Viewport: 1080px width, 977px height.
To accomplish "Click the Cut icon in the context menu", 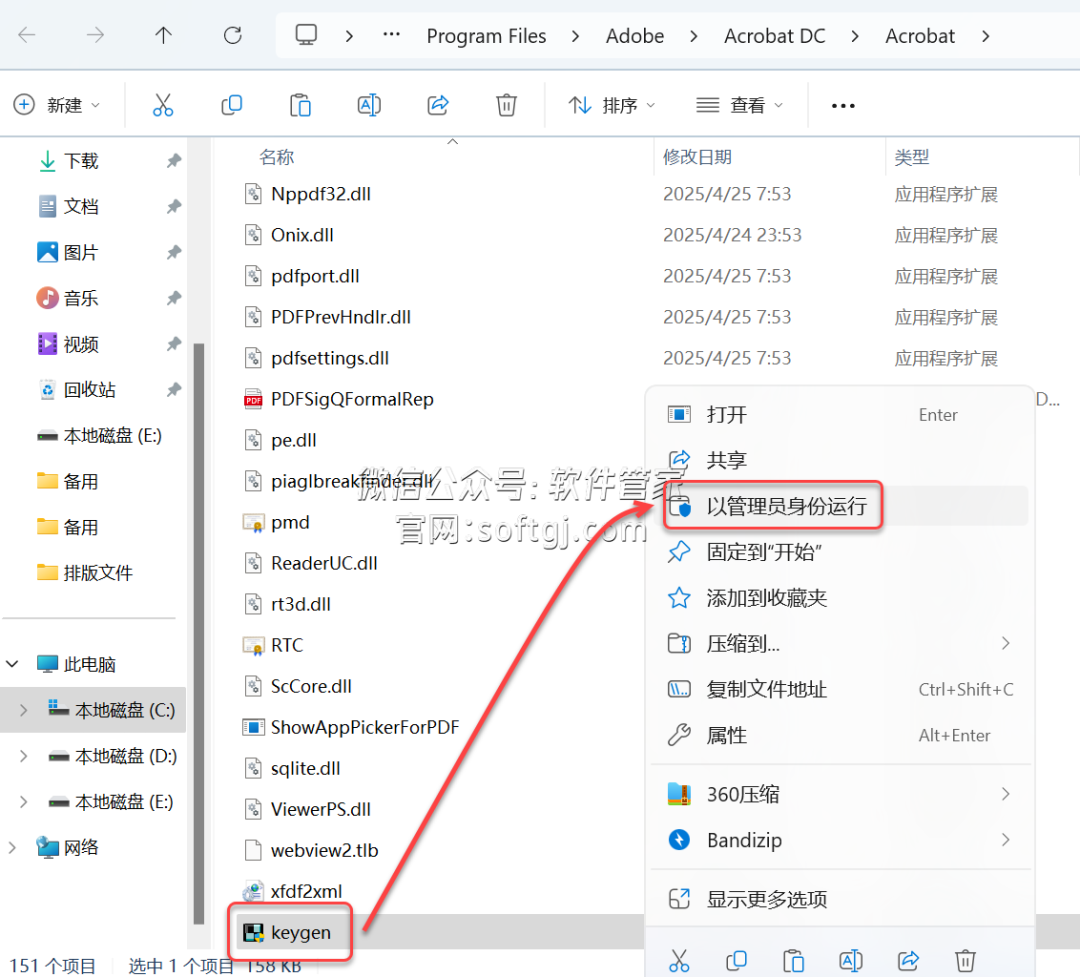I will [x=679, y=960].
